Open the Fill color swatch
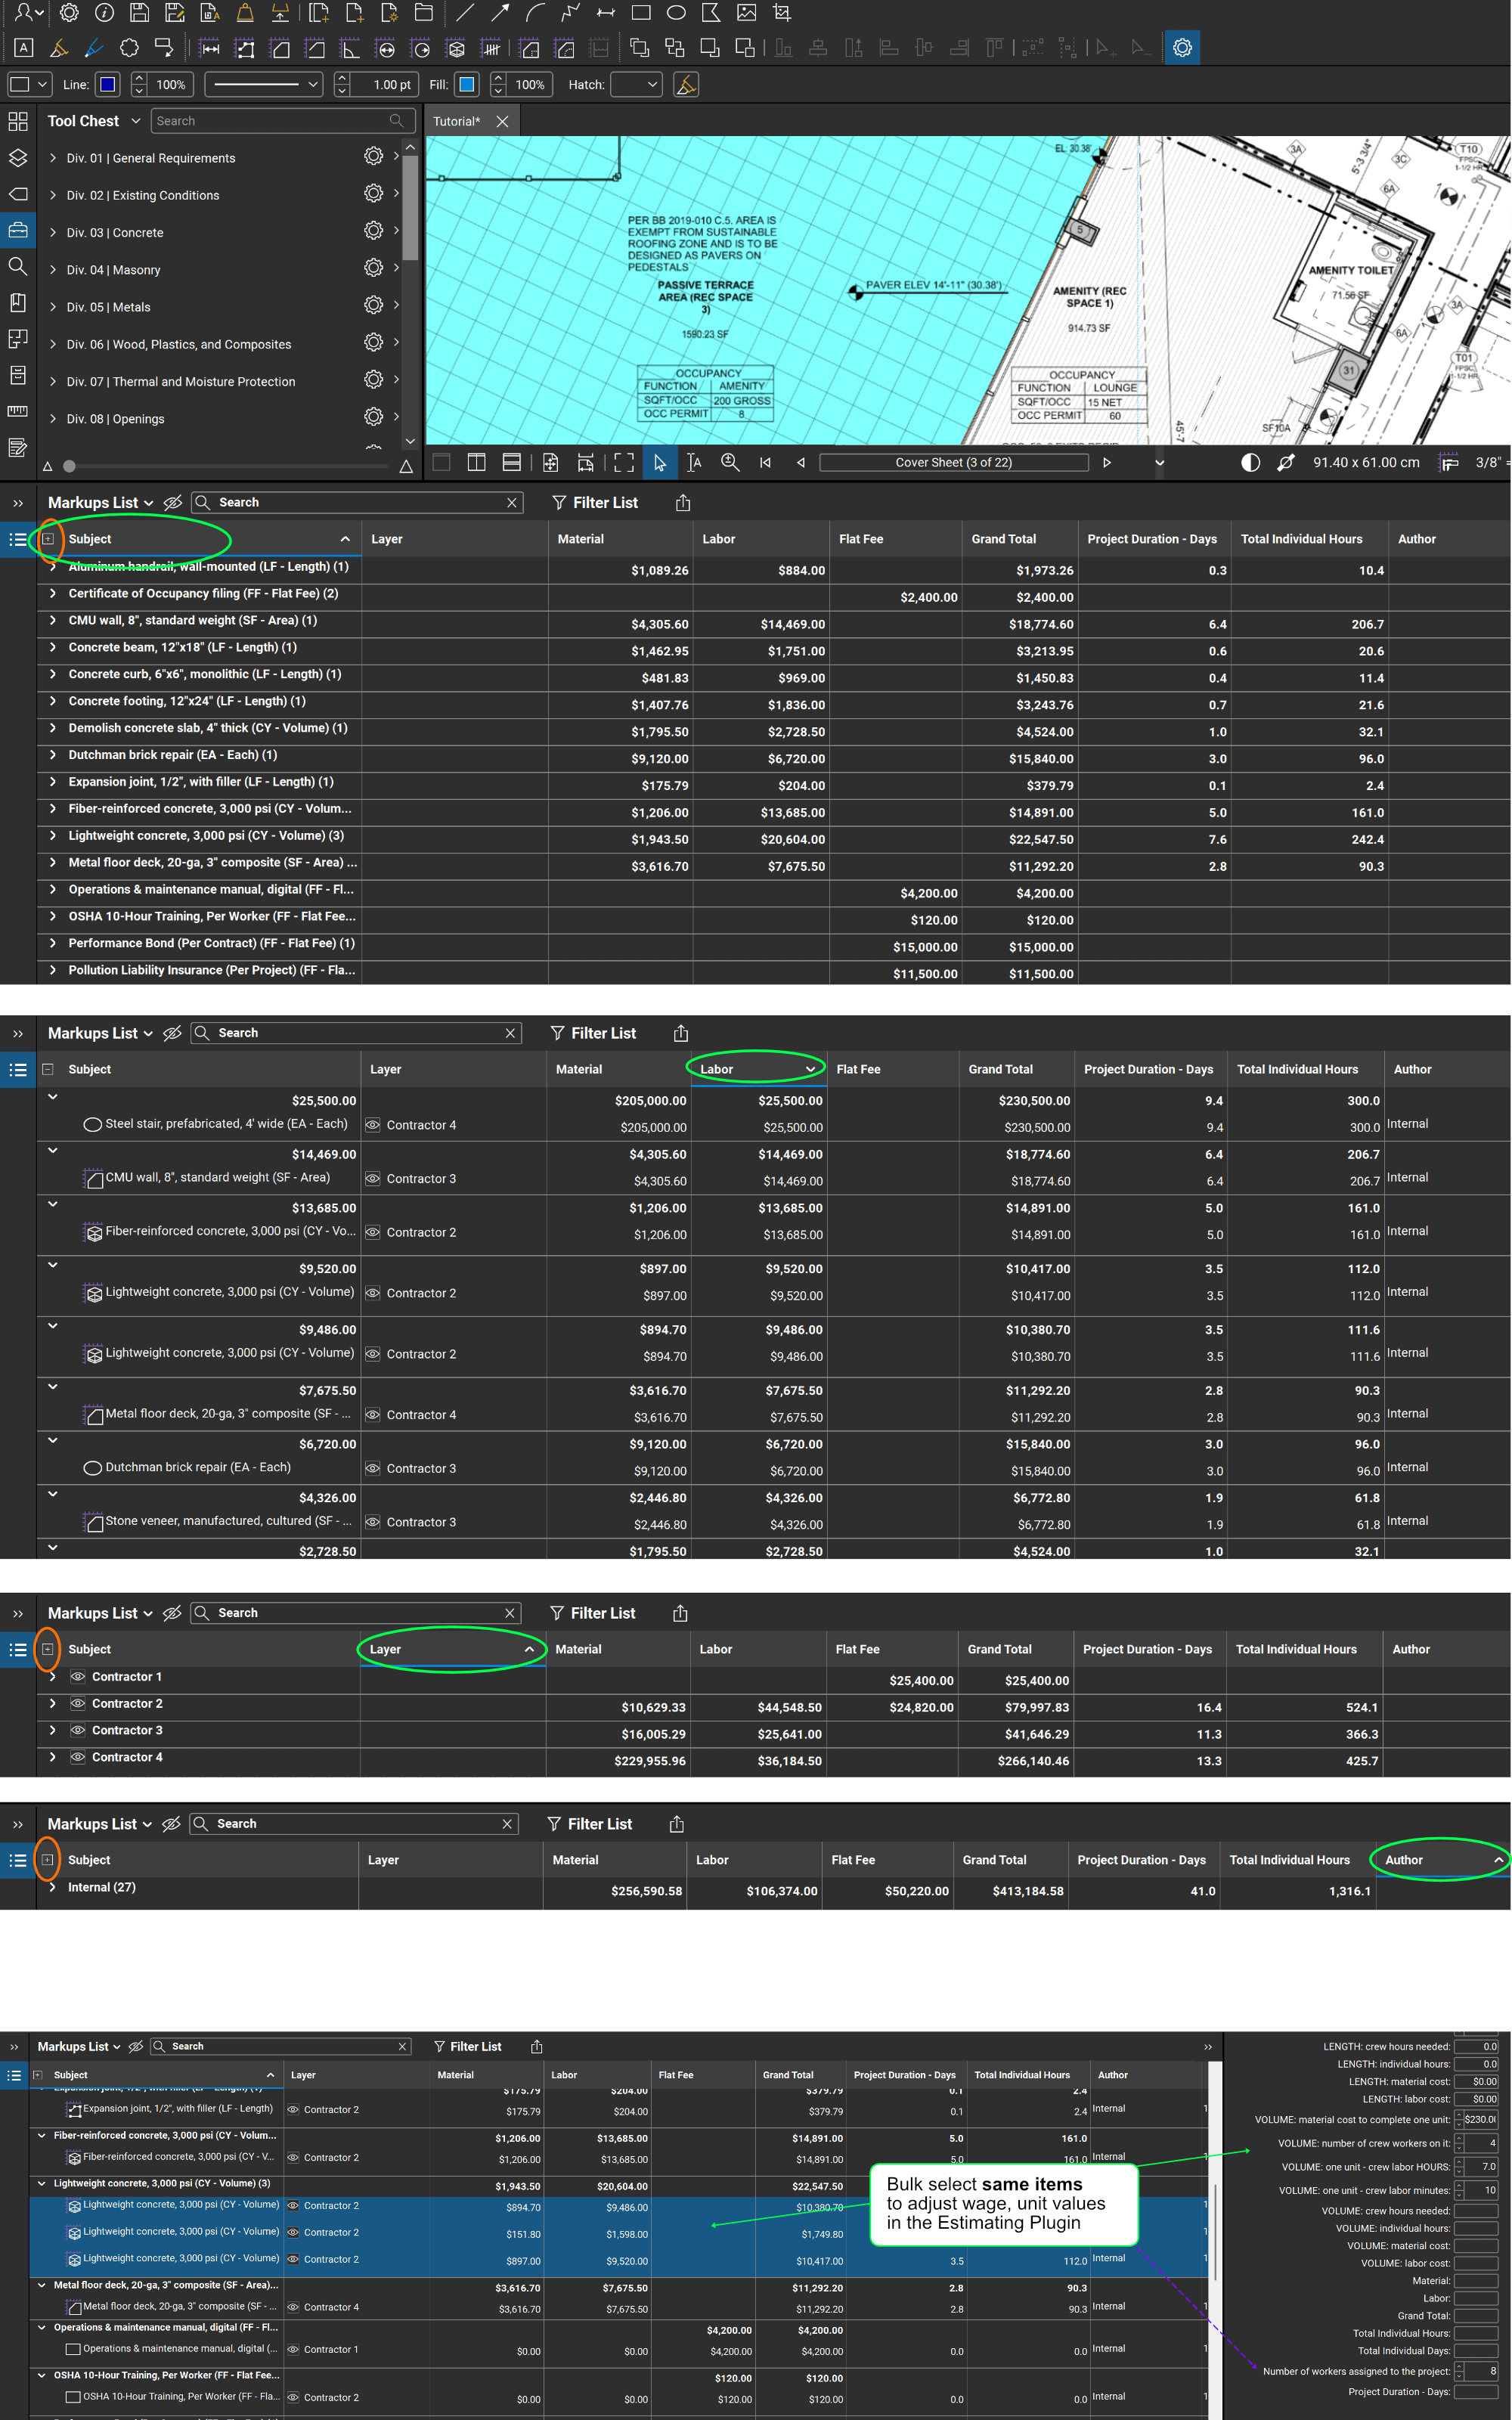The width and height of the screenshot is (1512, 2420). pos(466,85)
